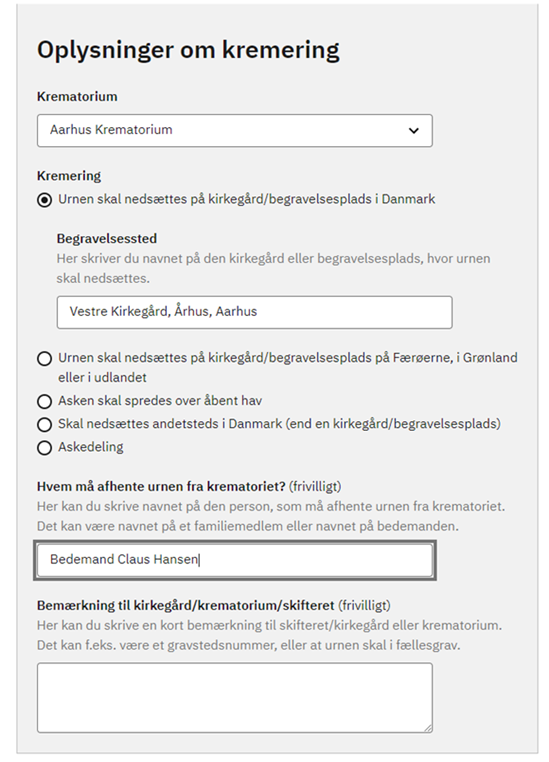549x762 pixels.
Task: Click the 'Begravelsessted' label
Action: pos(107,238)
